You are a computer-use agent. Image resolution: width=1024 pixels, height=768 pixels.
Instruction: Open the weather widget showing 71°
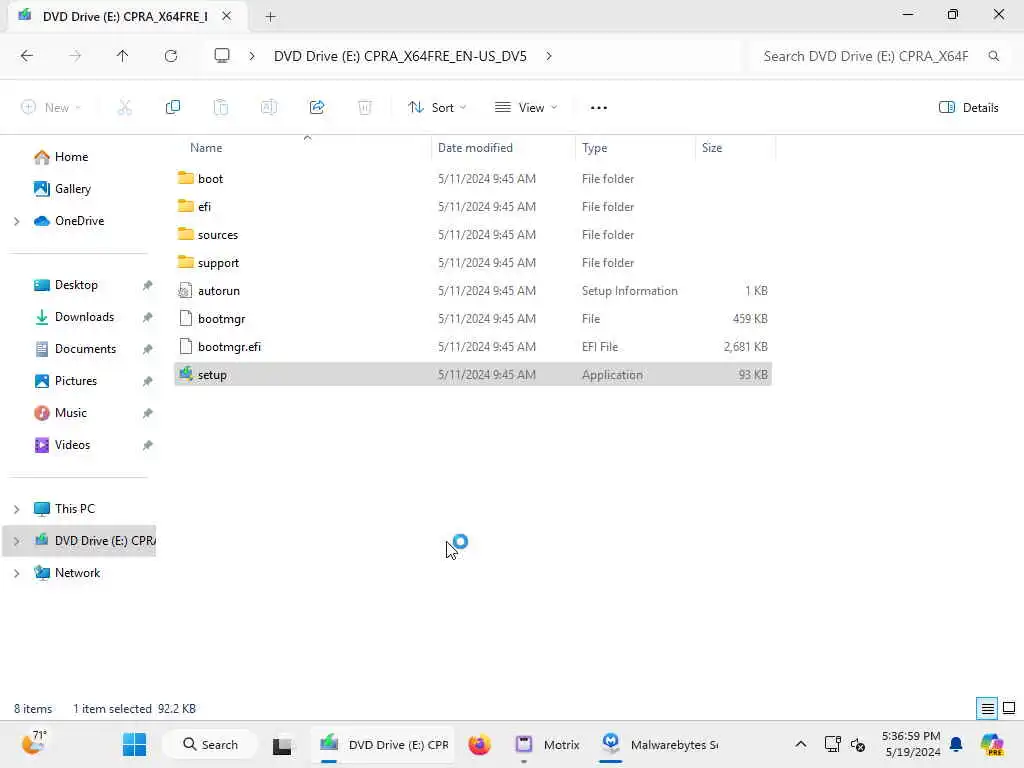point(33,744)
